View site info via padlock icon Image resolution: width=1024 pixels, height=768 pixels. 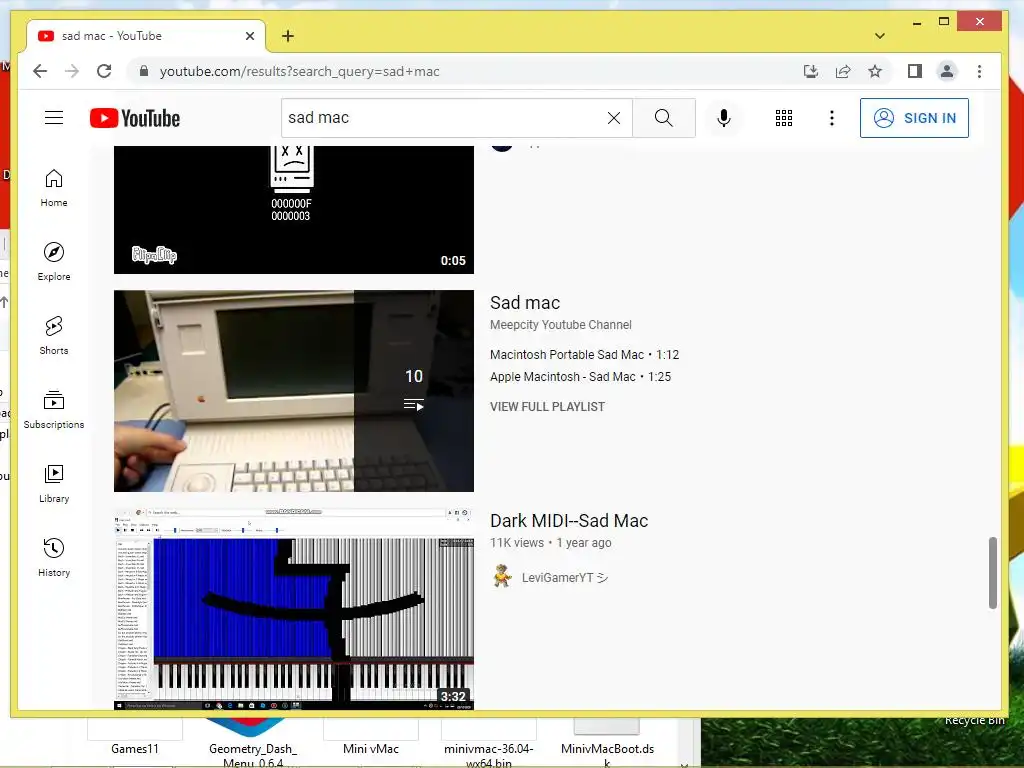tap(144, 71)
